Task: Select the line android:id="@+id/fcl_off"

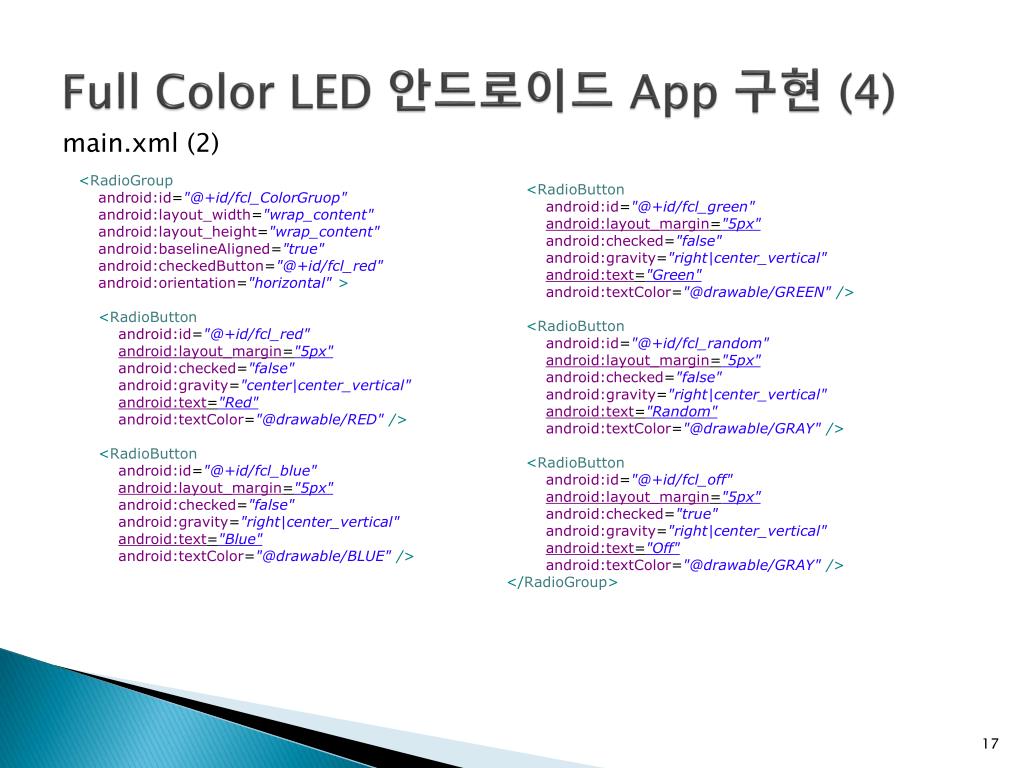Action: (x=639, y=480)
